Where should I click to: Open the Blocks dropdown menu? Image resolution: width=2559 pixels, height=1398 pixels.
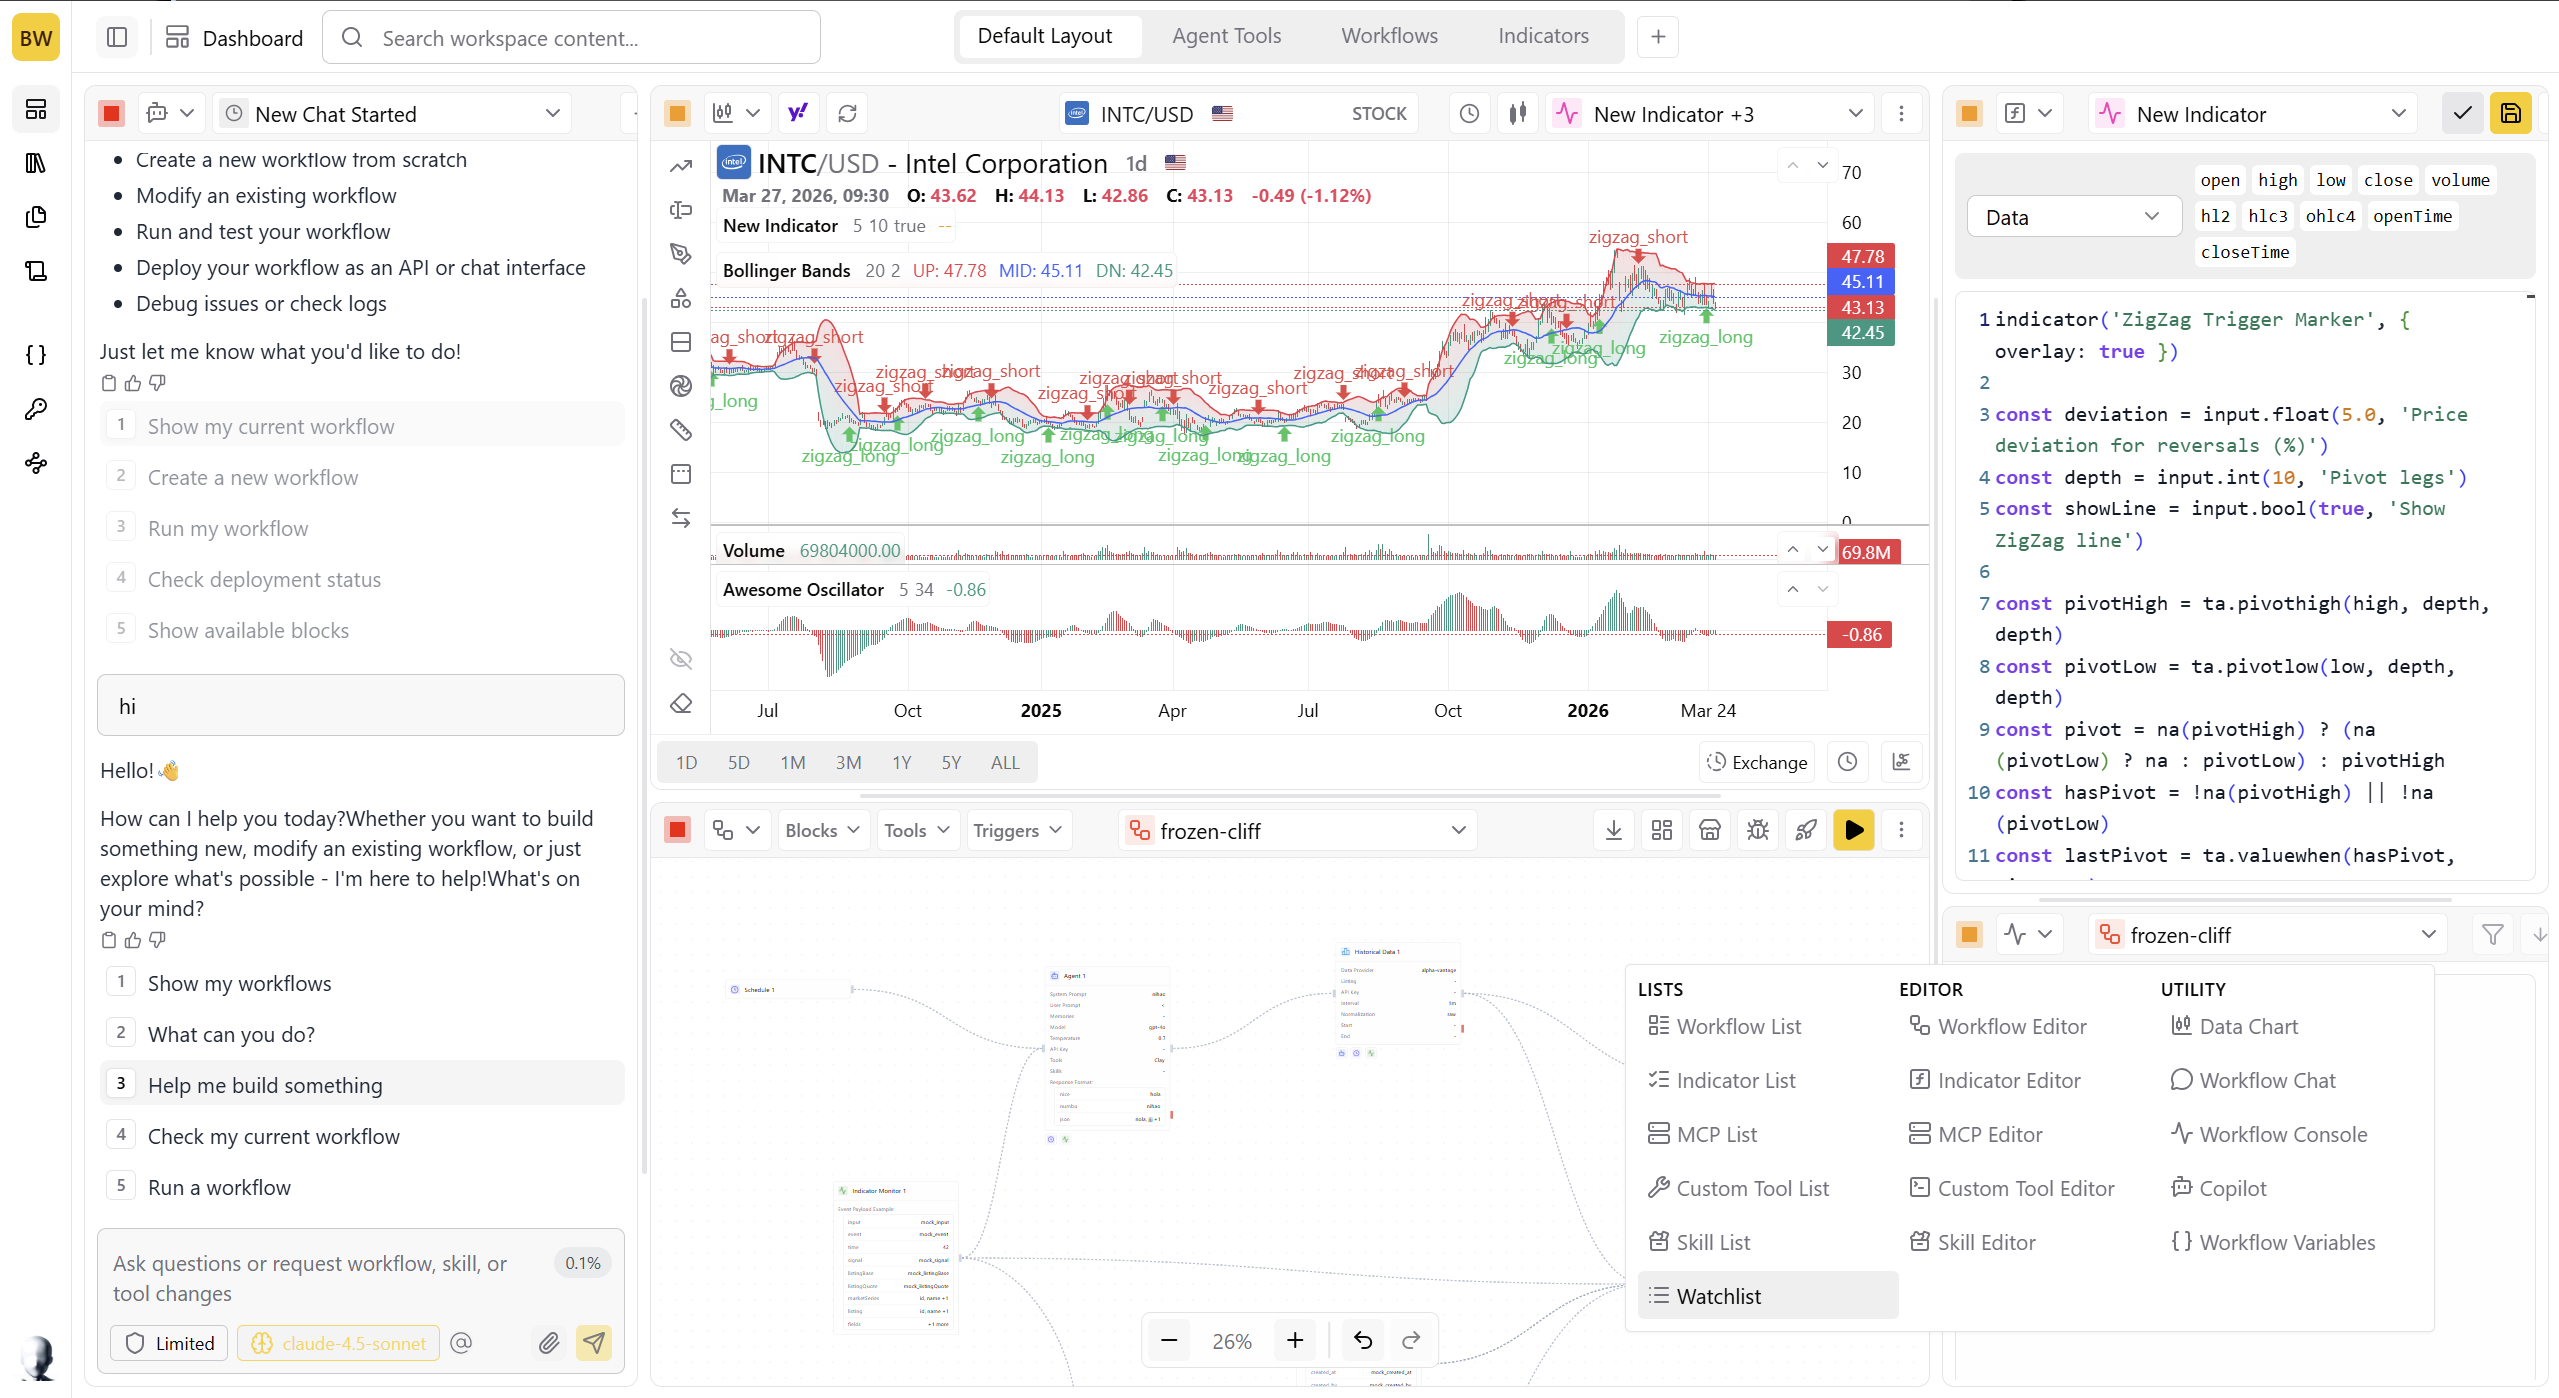822,830
